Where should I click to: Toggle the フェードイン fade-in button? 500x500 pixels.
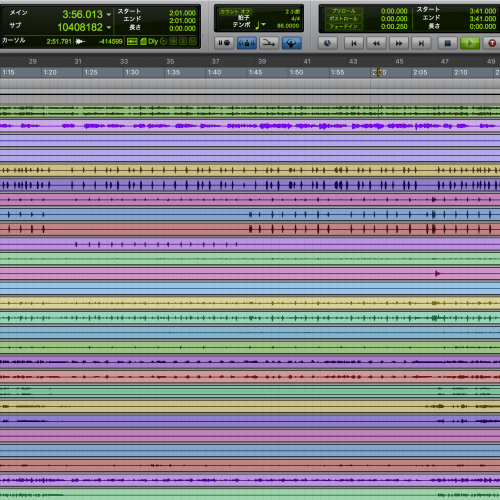[x=344, y=26]
